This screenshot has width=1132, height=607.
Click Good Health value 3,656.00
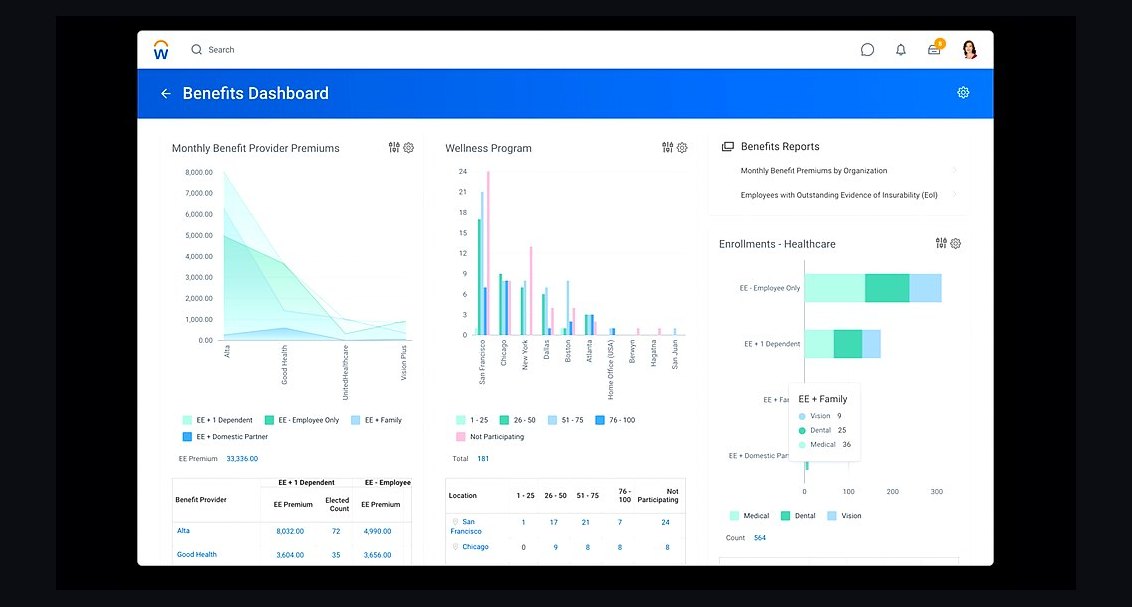click(378, 555)
